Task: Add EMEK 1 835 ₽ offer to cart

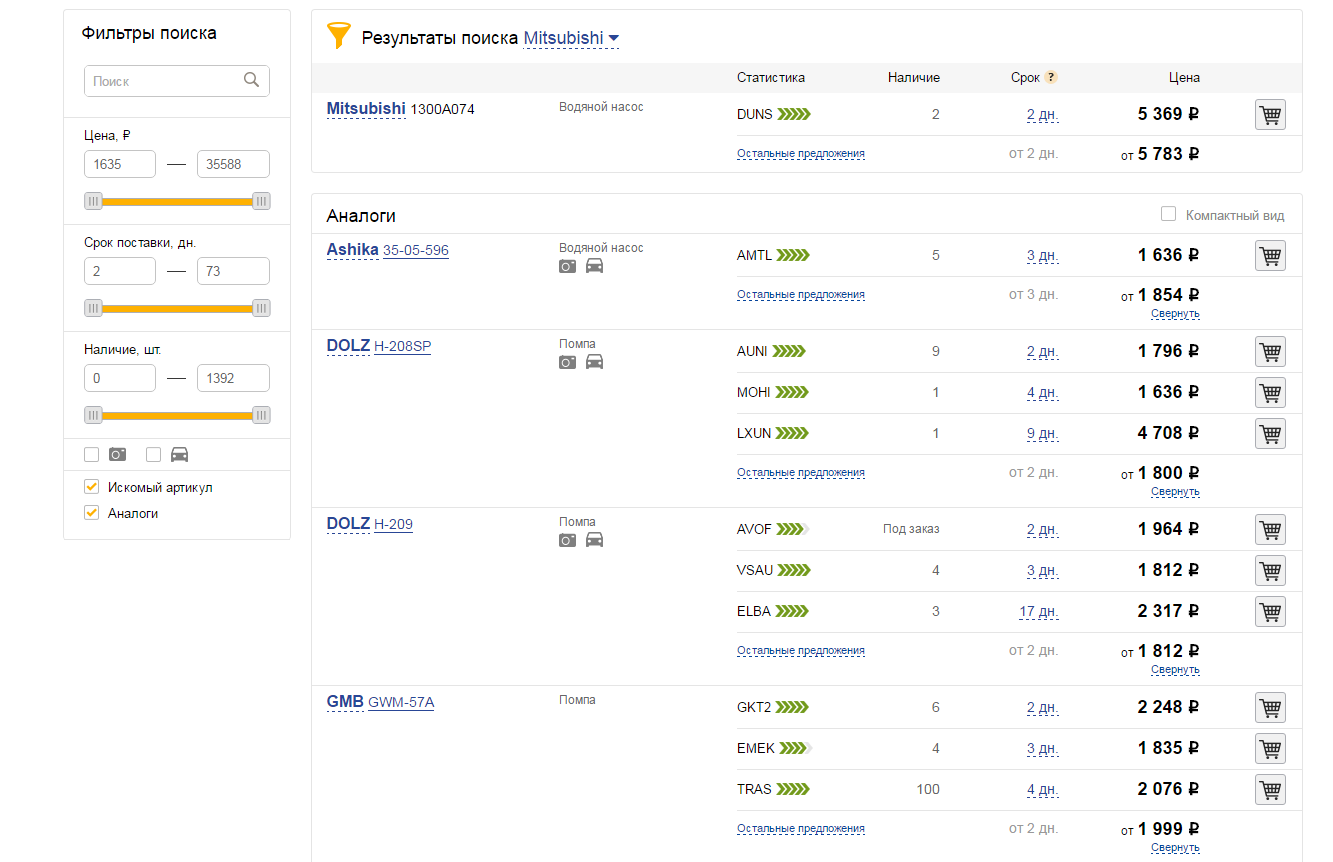Action: click(x=1270, y=749)
